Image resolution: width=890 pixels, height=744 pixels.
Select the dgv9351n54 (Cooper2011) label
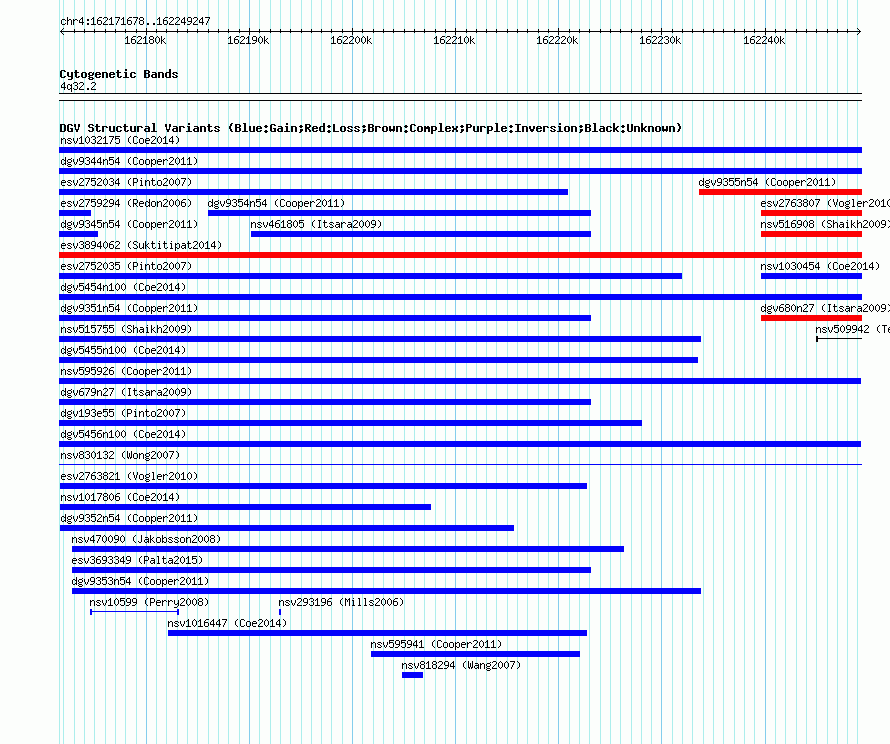coord(129,308)
